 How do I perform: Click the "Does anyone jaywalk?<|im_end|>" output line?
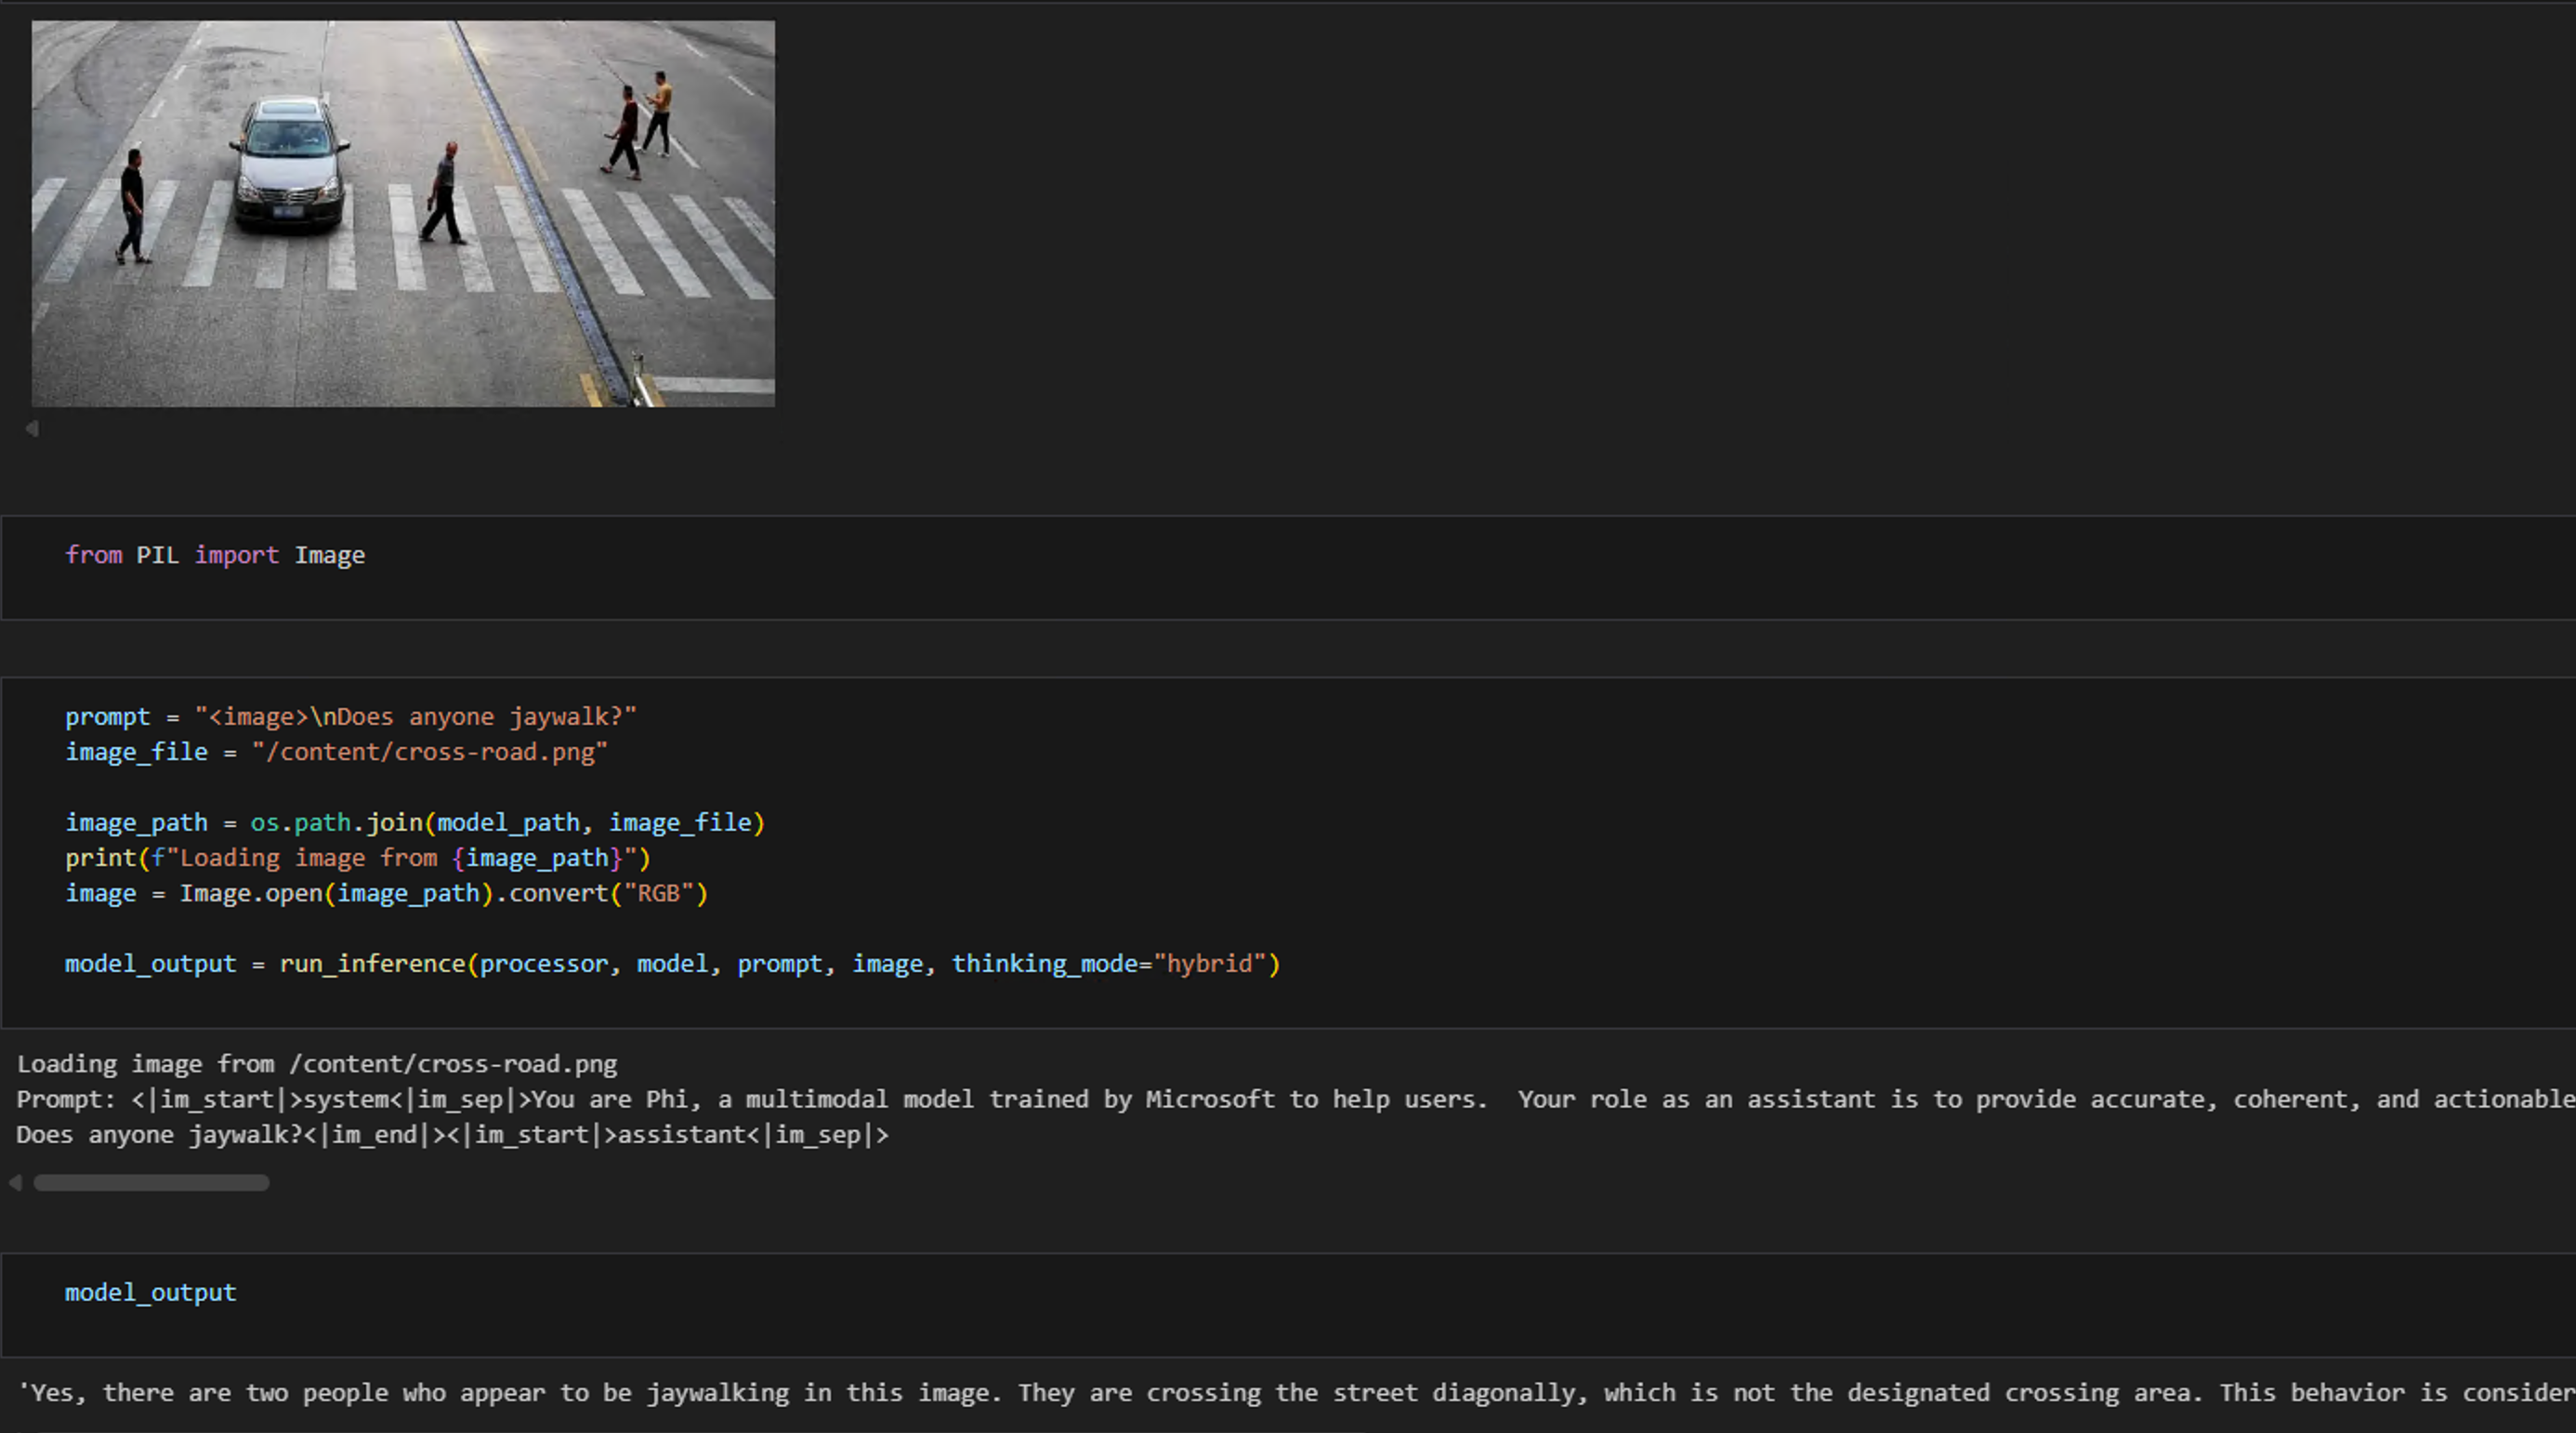point(452,1135)
